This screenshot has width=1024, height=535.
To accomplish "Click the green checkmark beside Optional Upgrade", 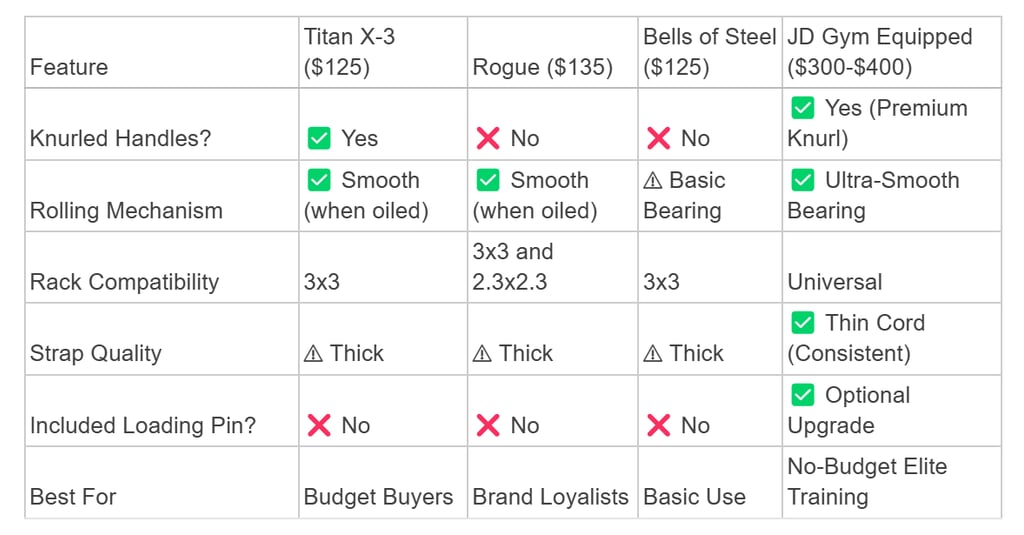I will [802, 395].
